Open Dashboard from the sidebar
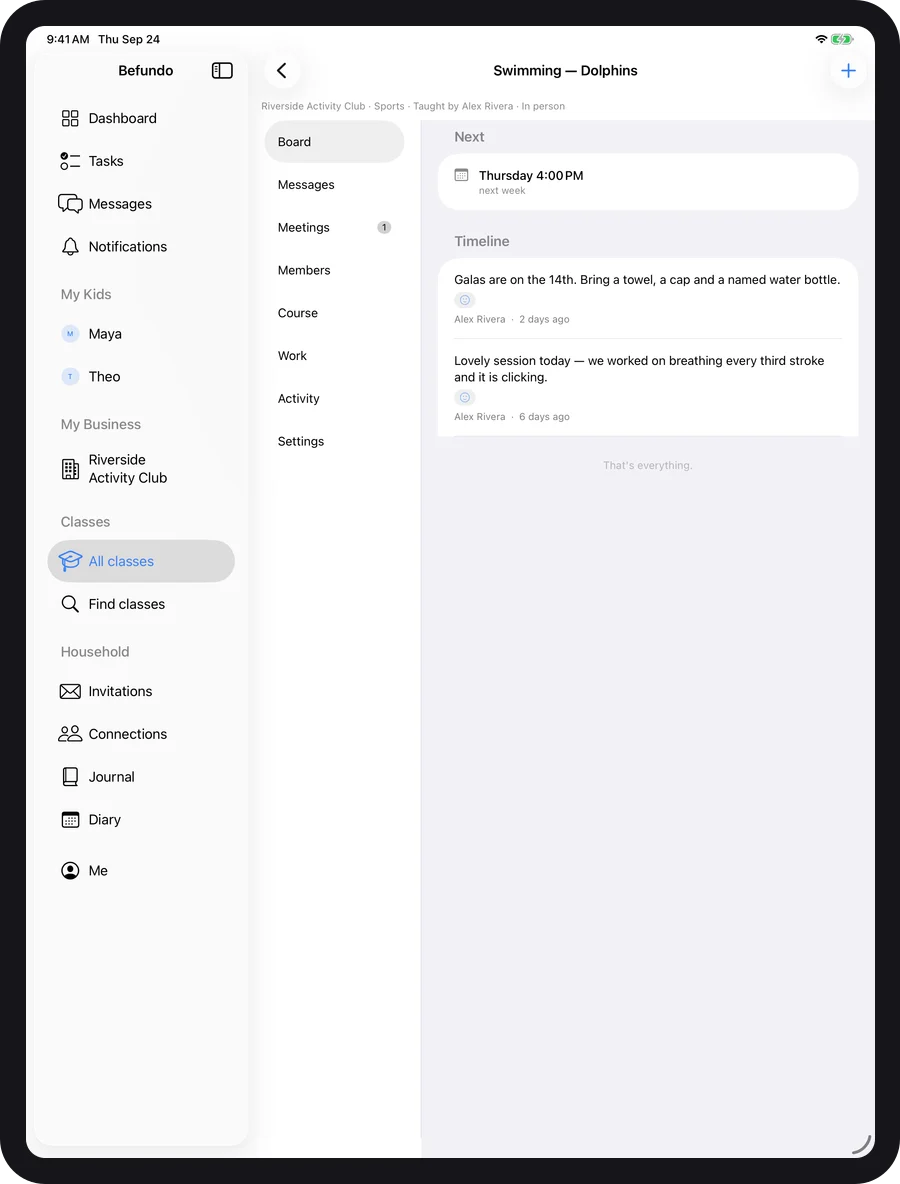Viewport: 900px width, 1184px height. (141, 119)
